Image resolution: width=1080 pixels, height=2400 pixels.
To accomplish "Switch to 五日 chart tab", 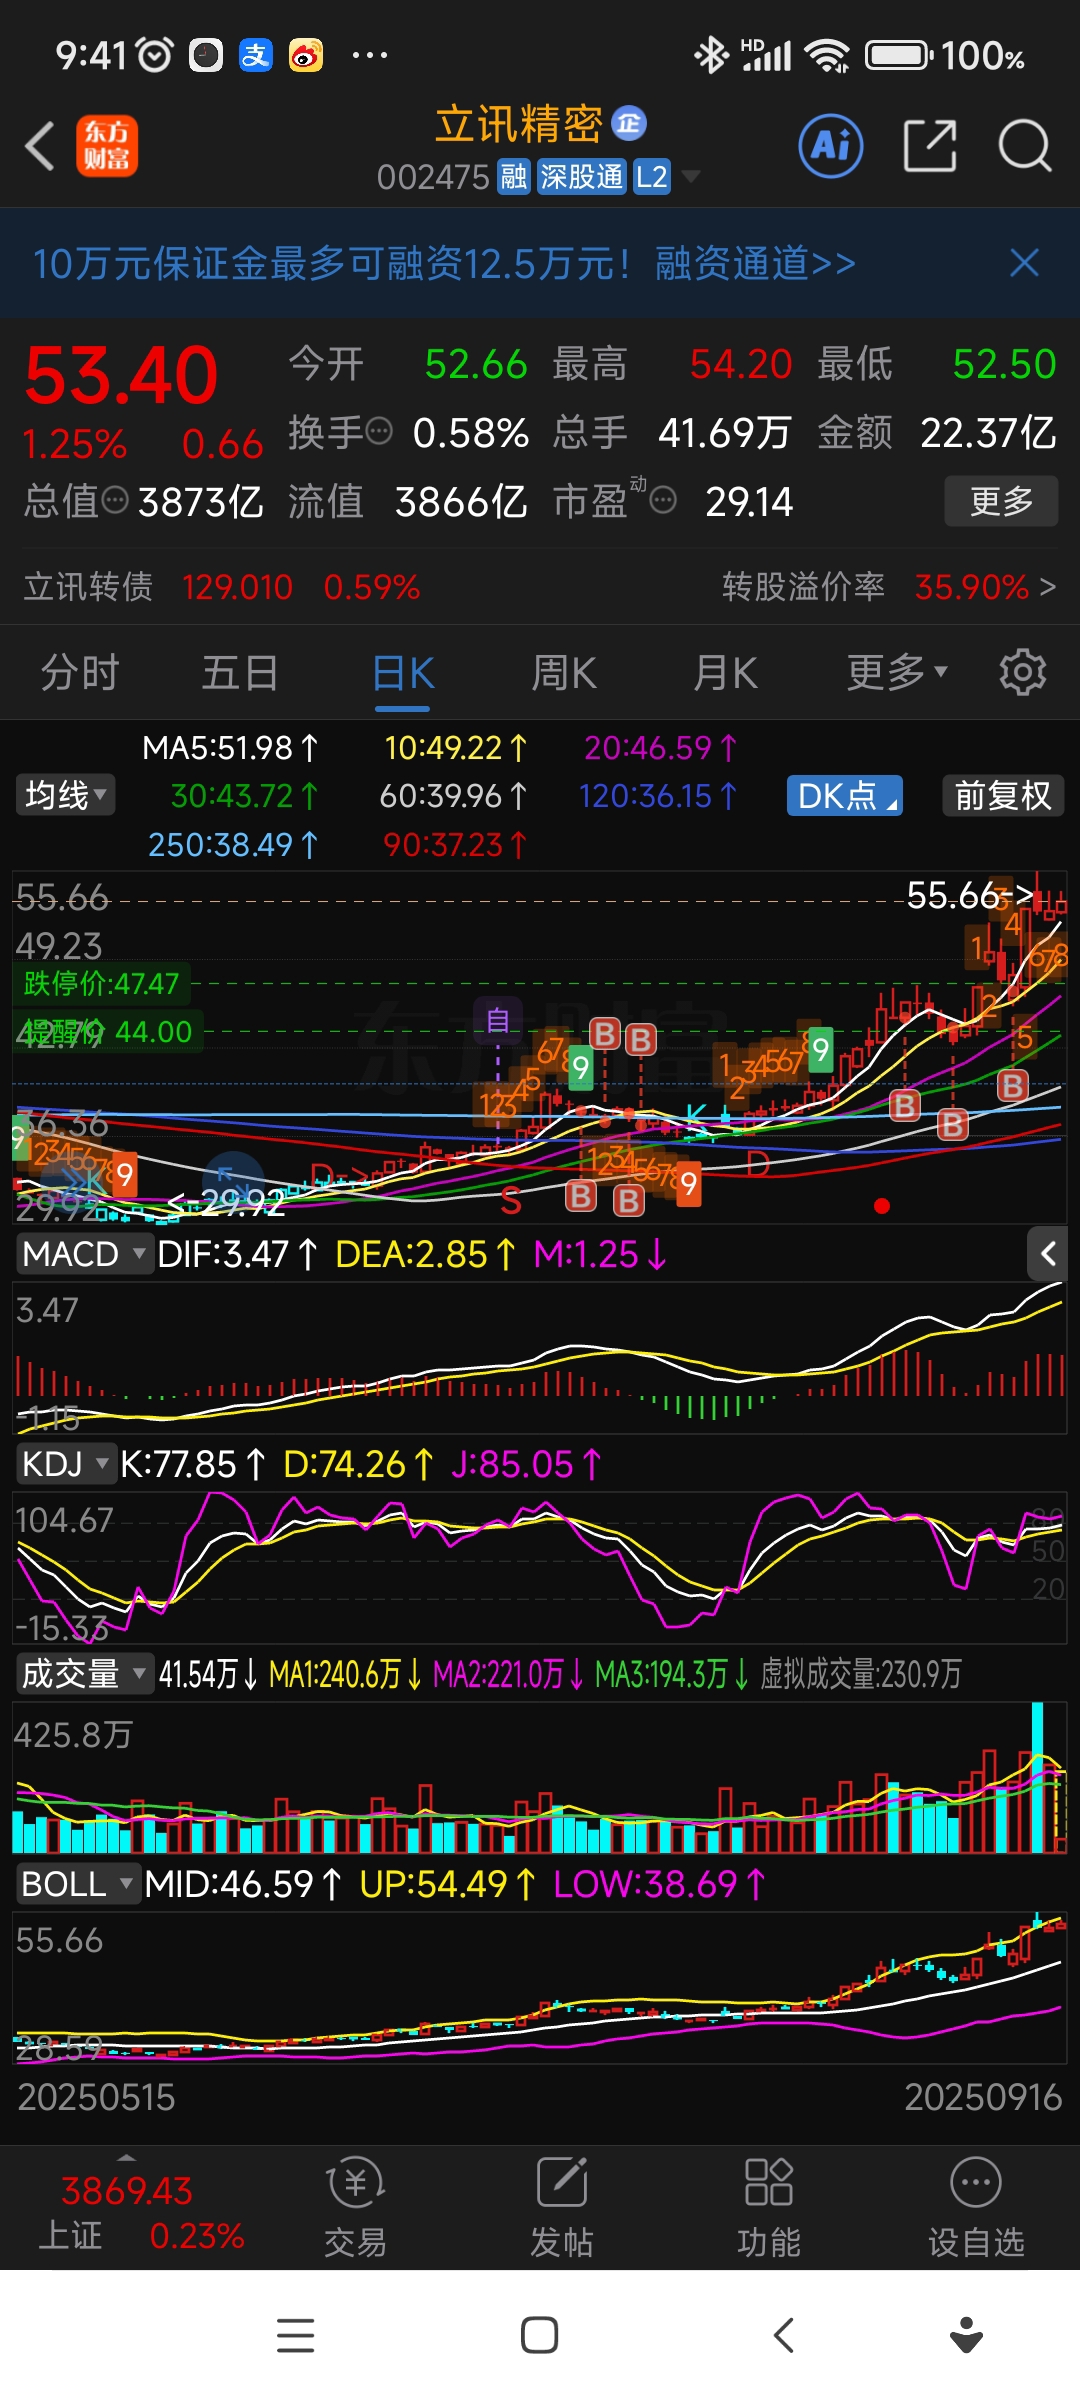I will coord(240,672).
